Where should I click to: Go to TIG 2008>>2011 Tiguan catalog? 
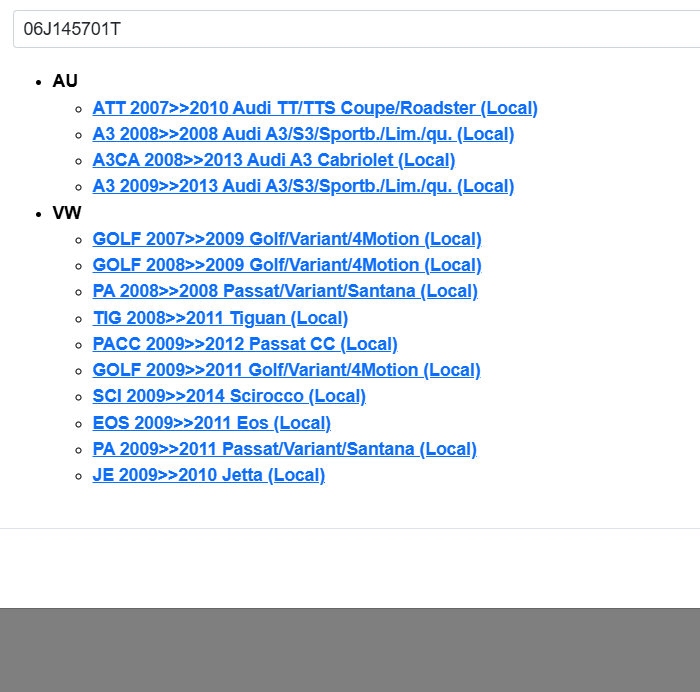coord(220,318)
